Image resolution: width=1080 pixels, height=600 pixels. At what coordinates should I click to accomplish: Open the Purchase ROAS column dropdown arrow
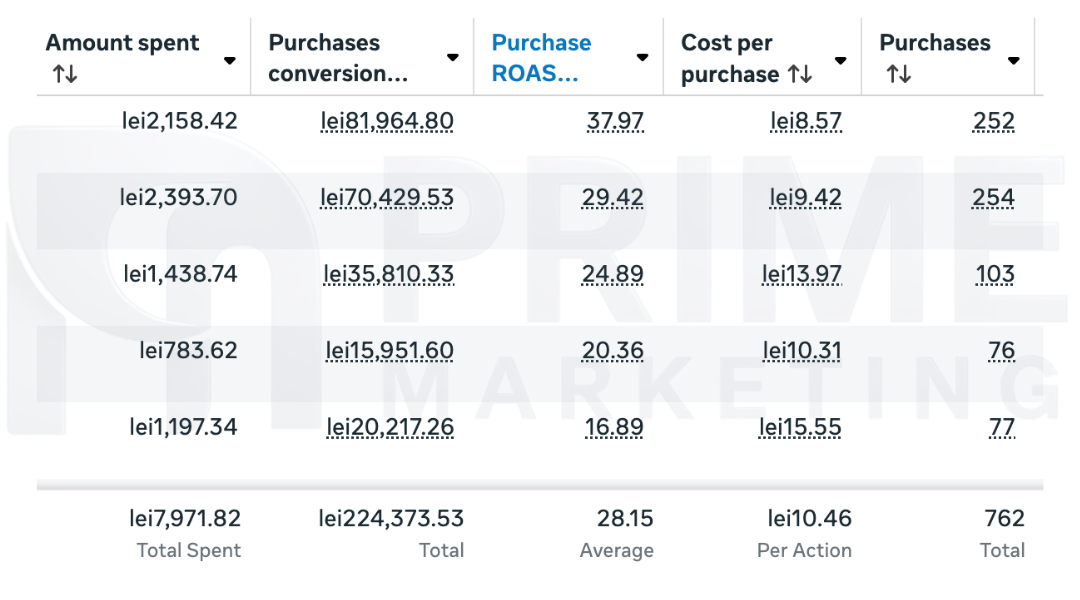point(642,58)
